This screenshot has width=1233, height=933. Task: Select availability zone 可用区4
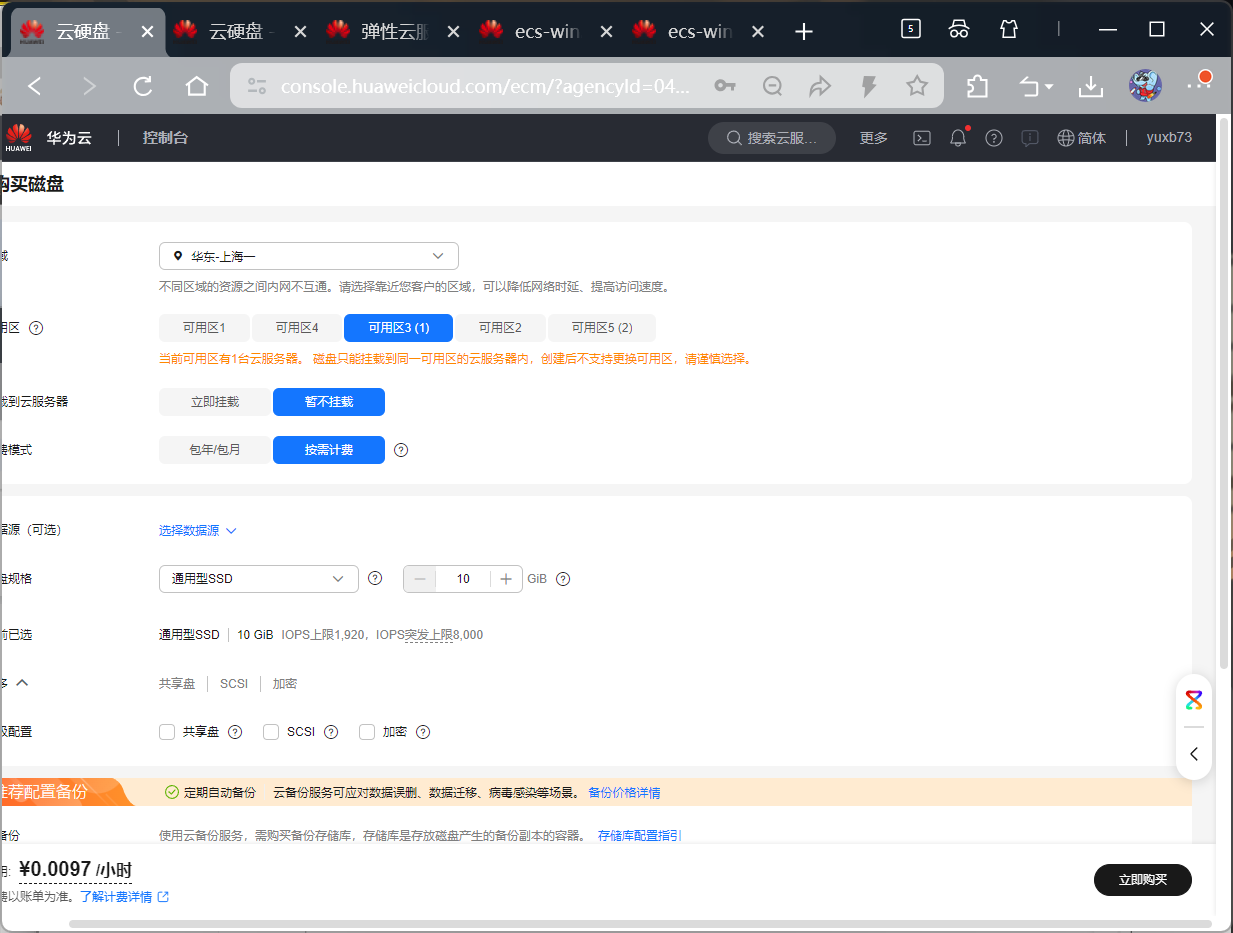tap(297, 328)
